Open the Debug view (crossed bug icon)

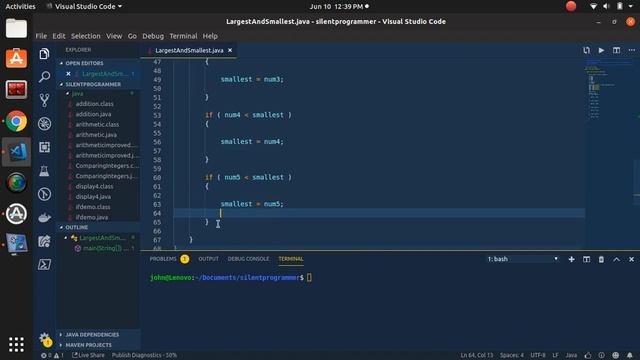44,124
